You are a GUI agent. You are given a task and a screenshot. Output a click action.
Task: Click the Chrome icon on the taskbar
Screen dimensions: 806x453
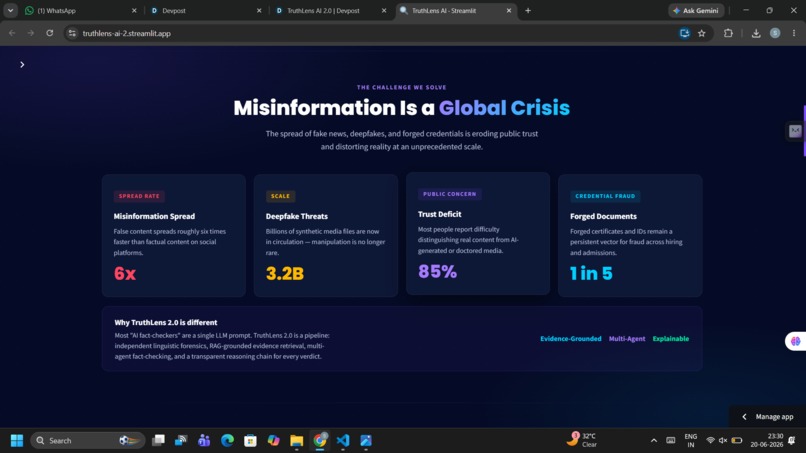point(320,441)
